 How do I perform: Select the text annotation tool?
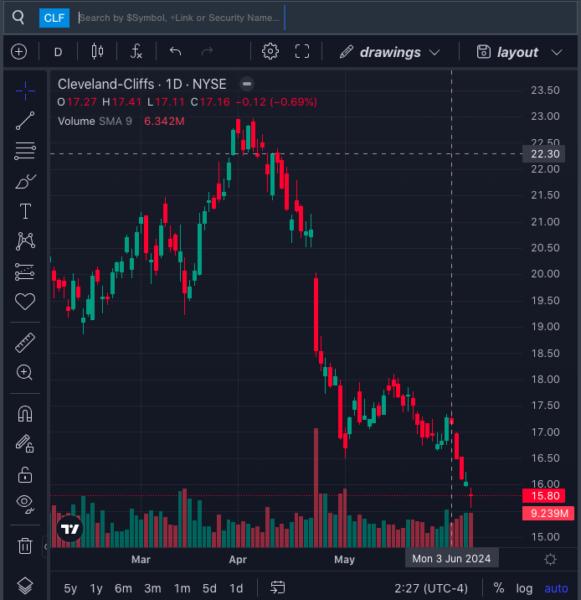pos(25,211)
